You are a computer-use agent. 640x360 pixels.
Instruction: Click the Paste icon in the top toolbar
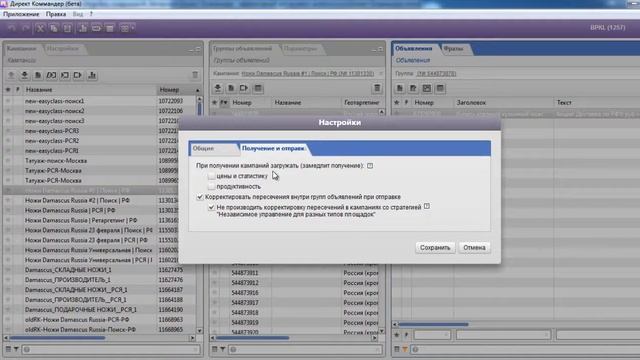pyautogui.click(x=68, y=28)
